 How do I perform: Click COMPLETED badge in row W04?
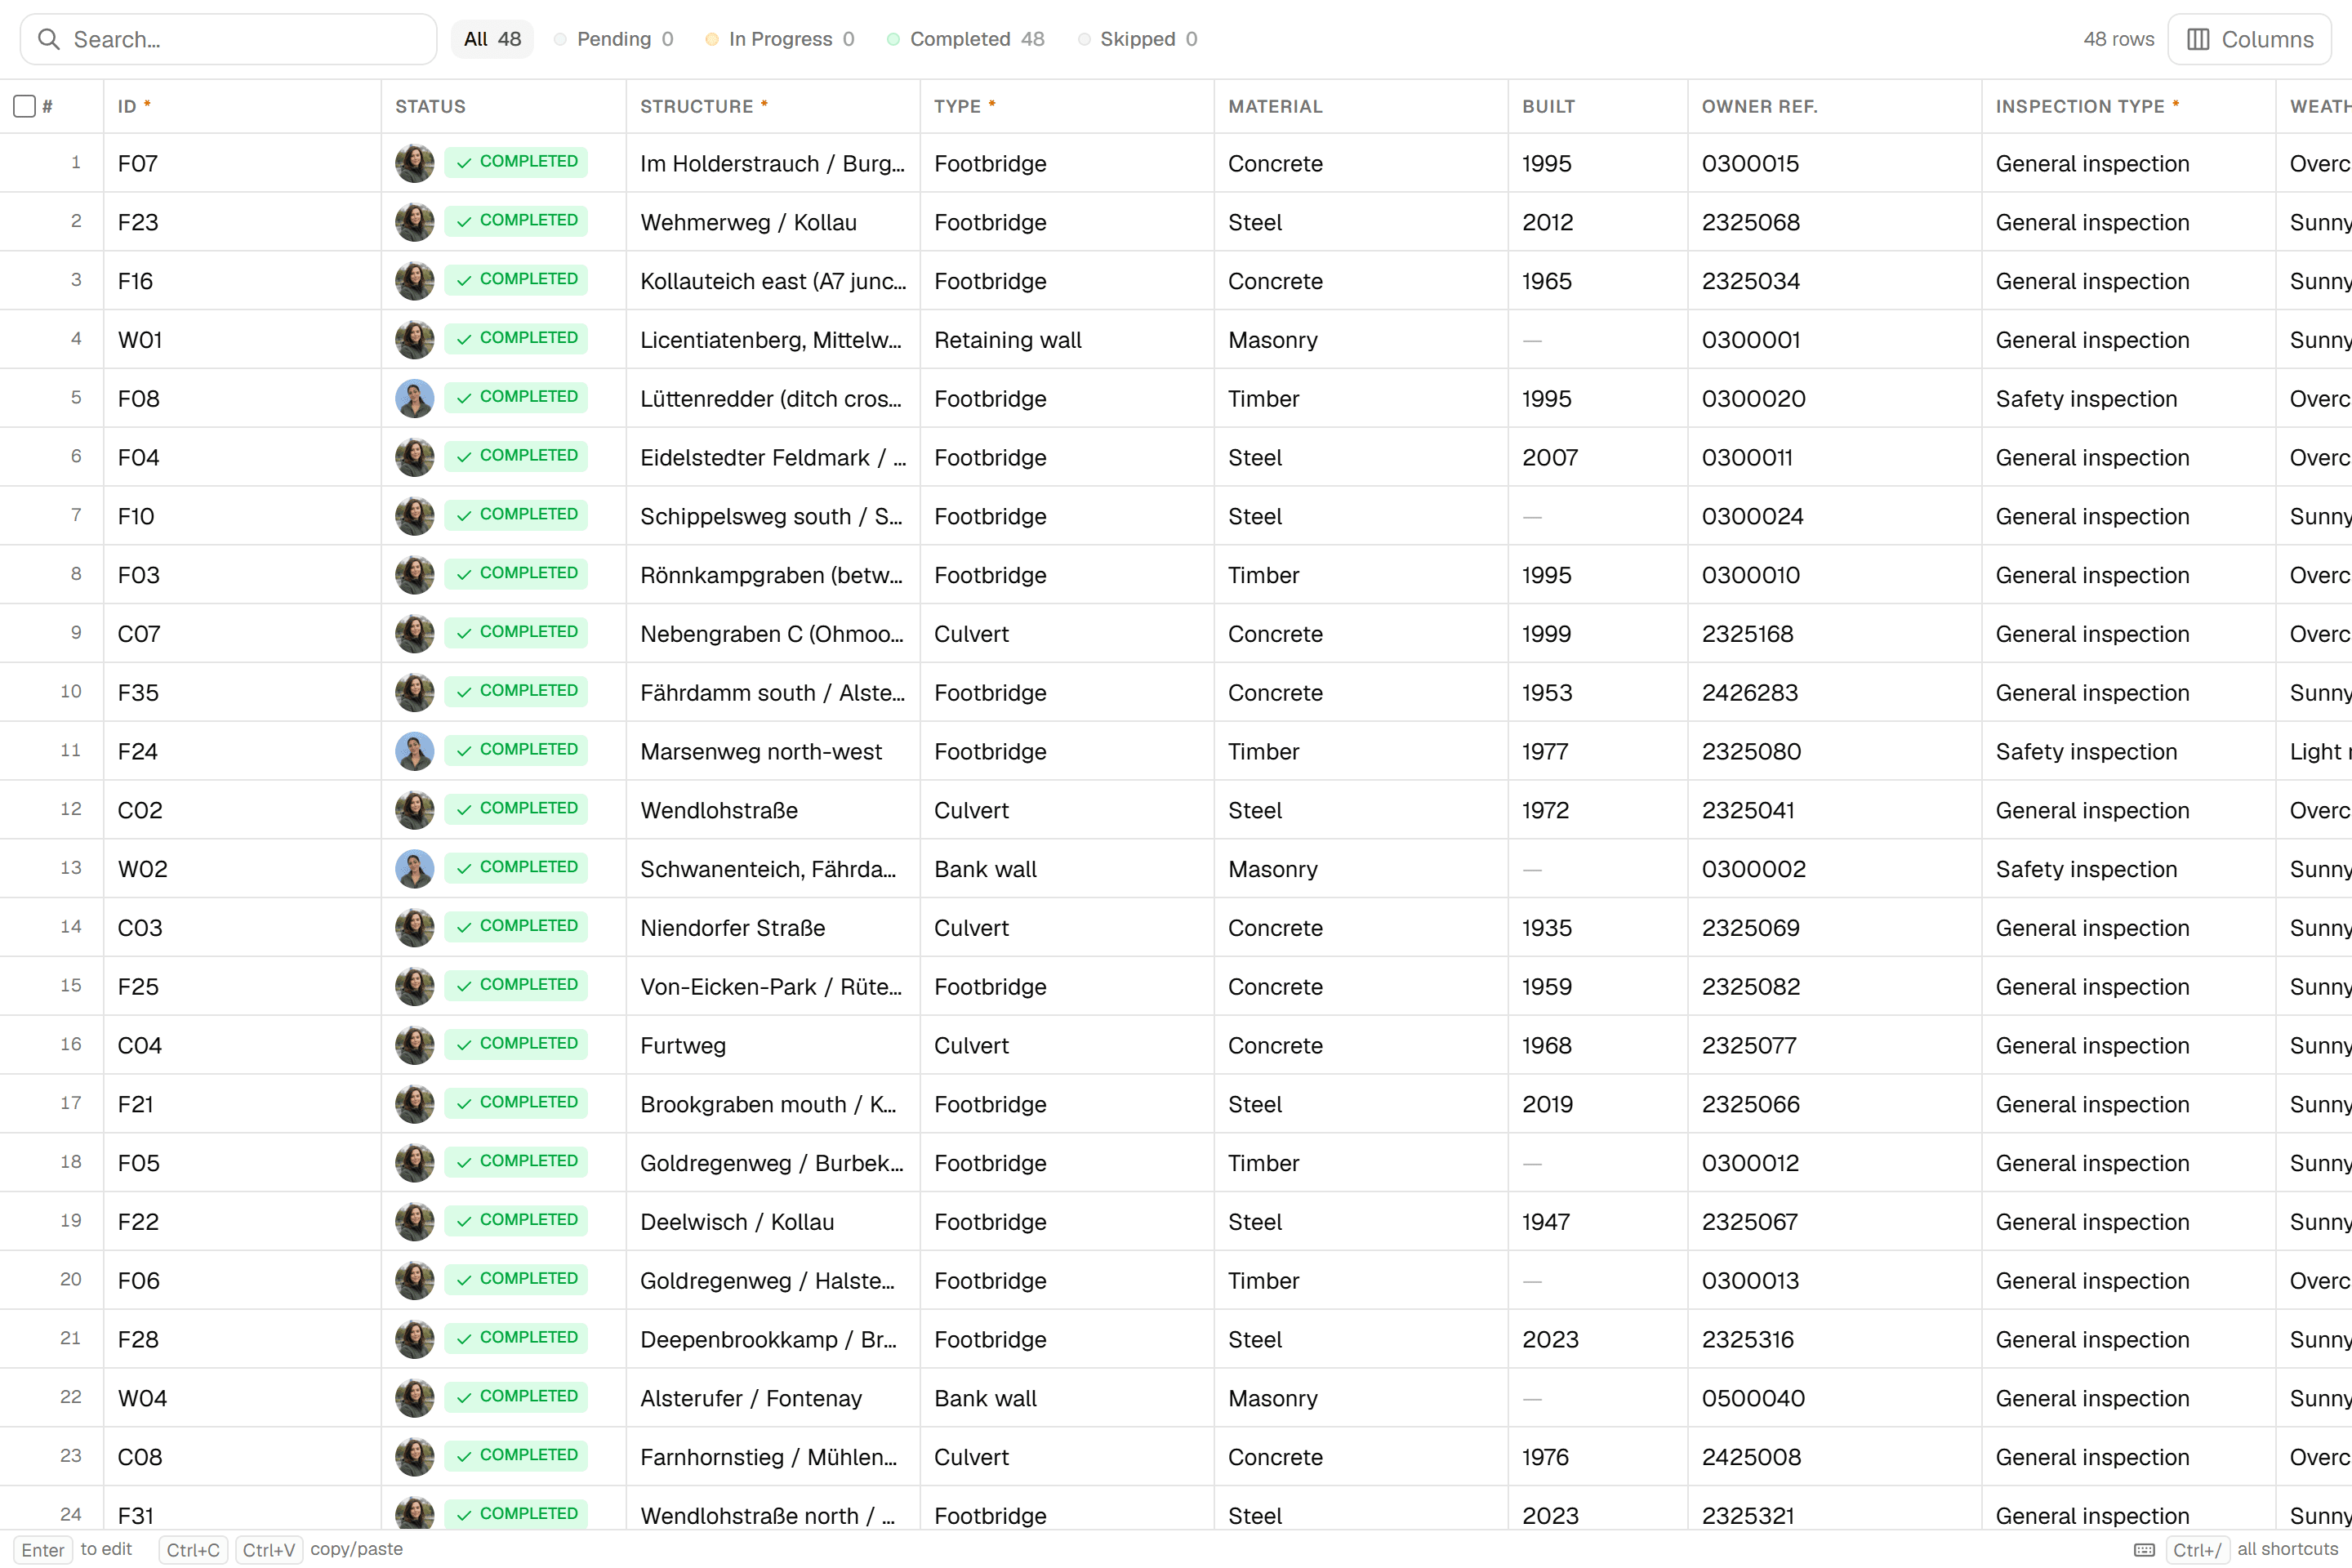coord(516,1397)
